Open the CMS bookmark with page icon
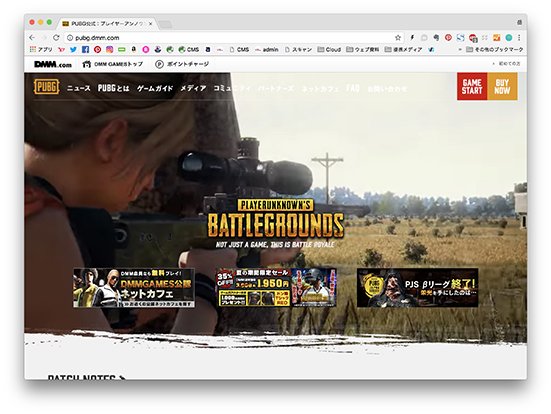 click(x=239, y=50)
